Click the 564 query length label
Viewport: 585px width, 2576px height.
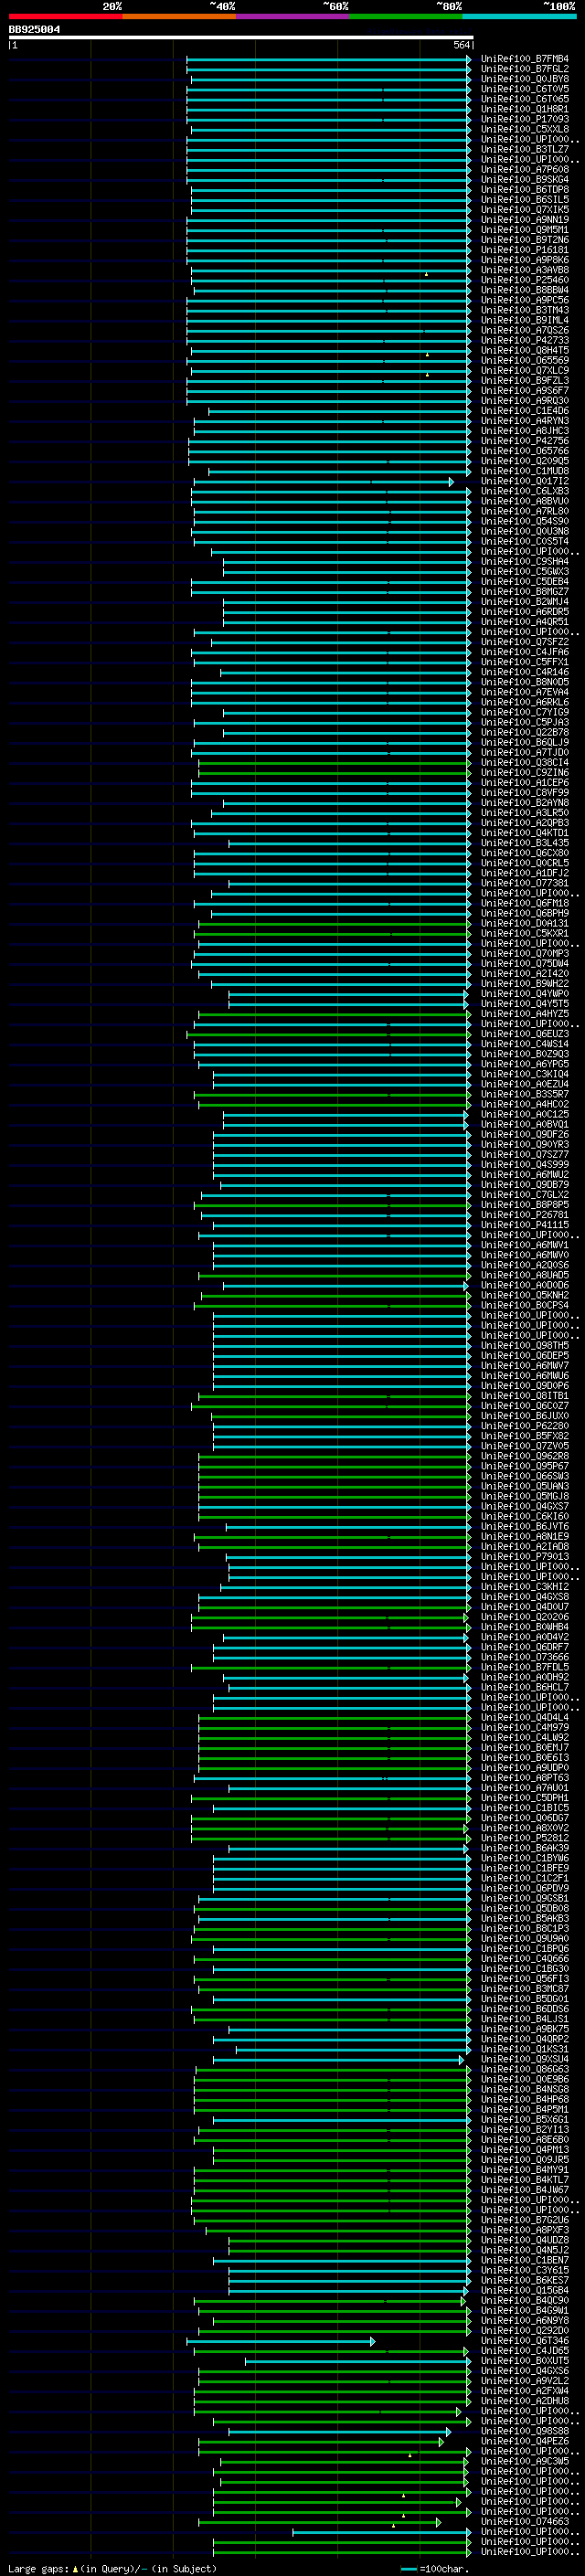tap(461, 45)
